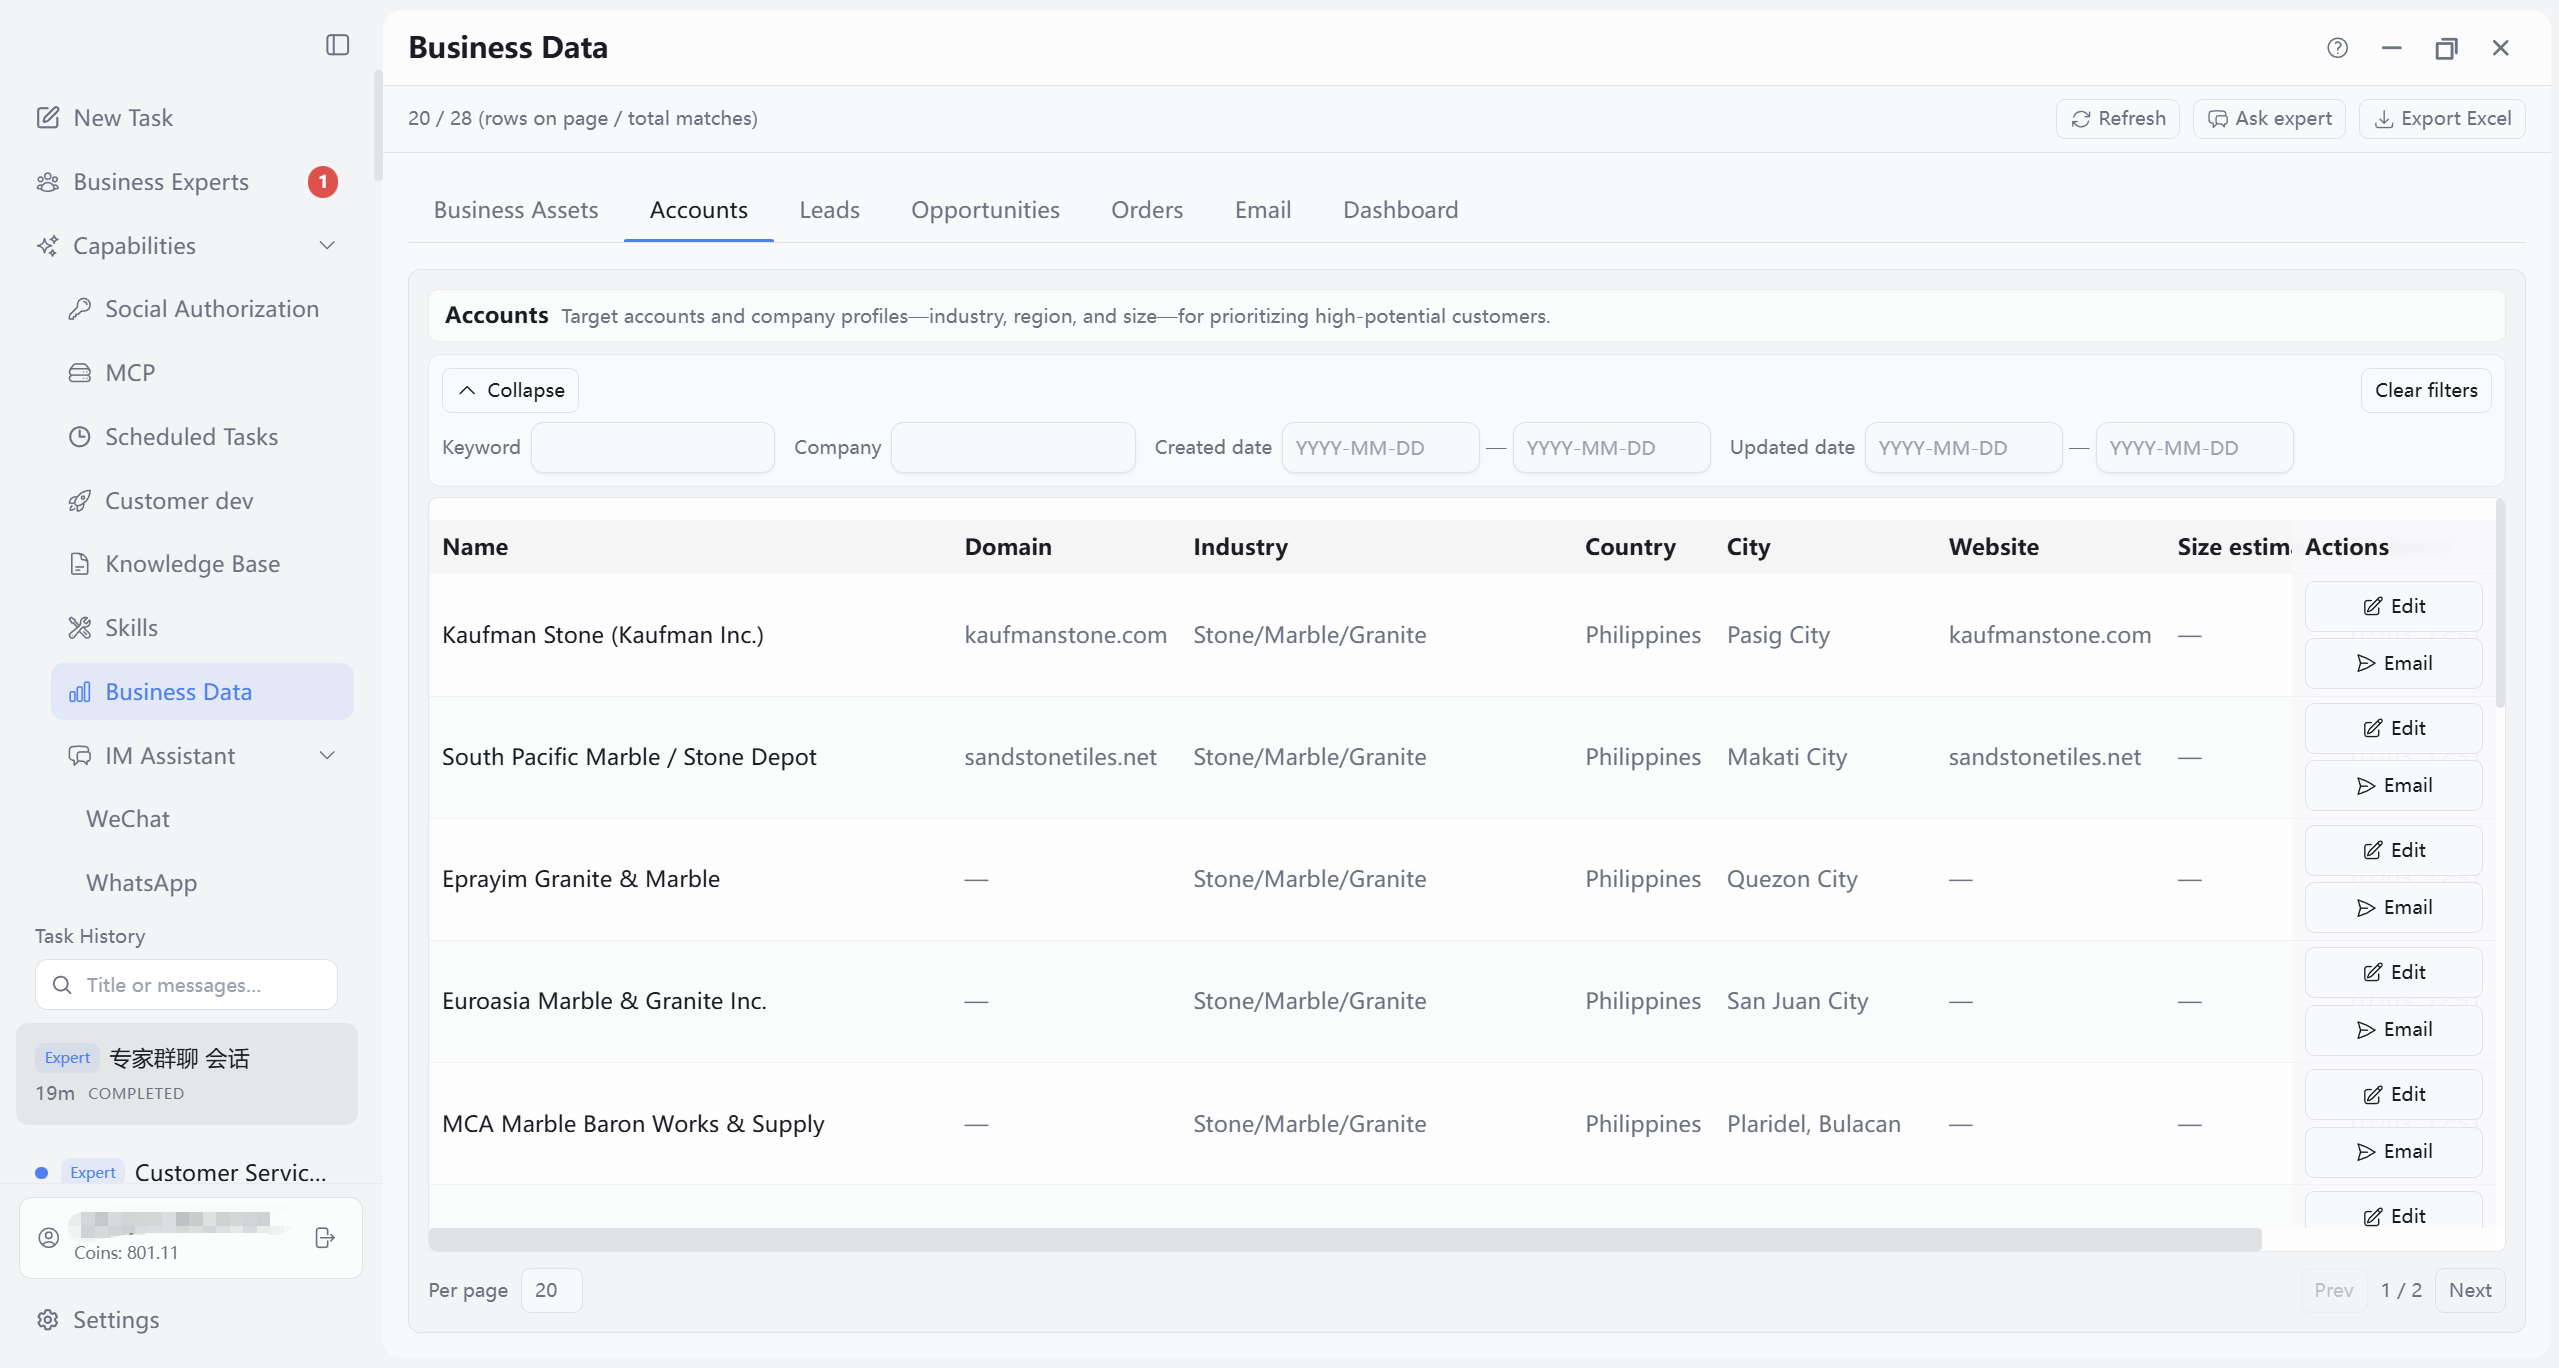Switch to the Business Assets tab
The width and height of the screenshot is (2559, 1368).
pos(516,210)
